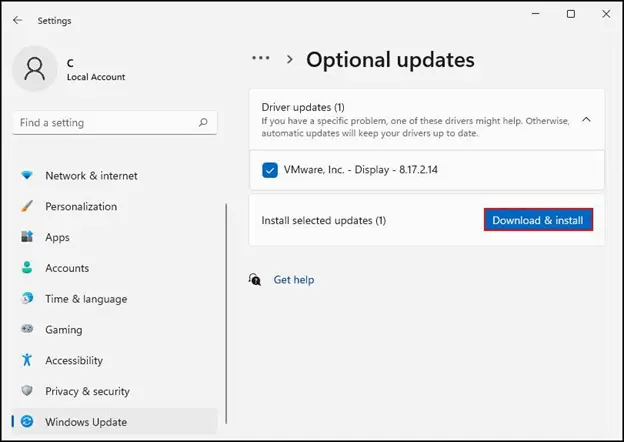
Task: Select Windows Update in sidebar
Action: coord(115,422)
